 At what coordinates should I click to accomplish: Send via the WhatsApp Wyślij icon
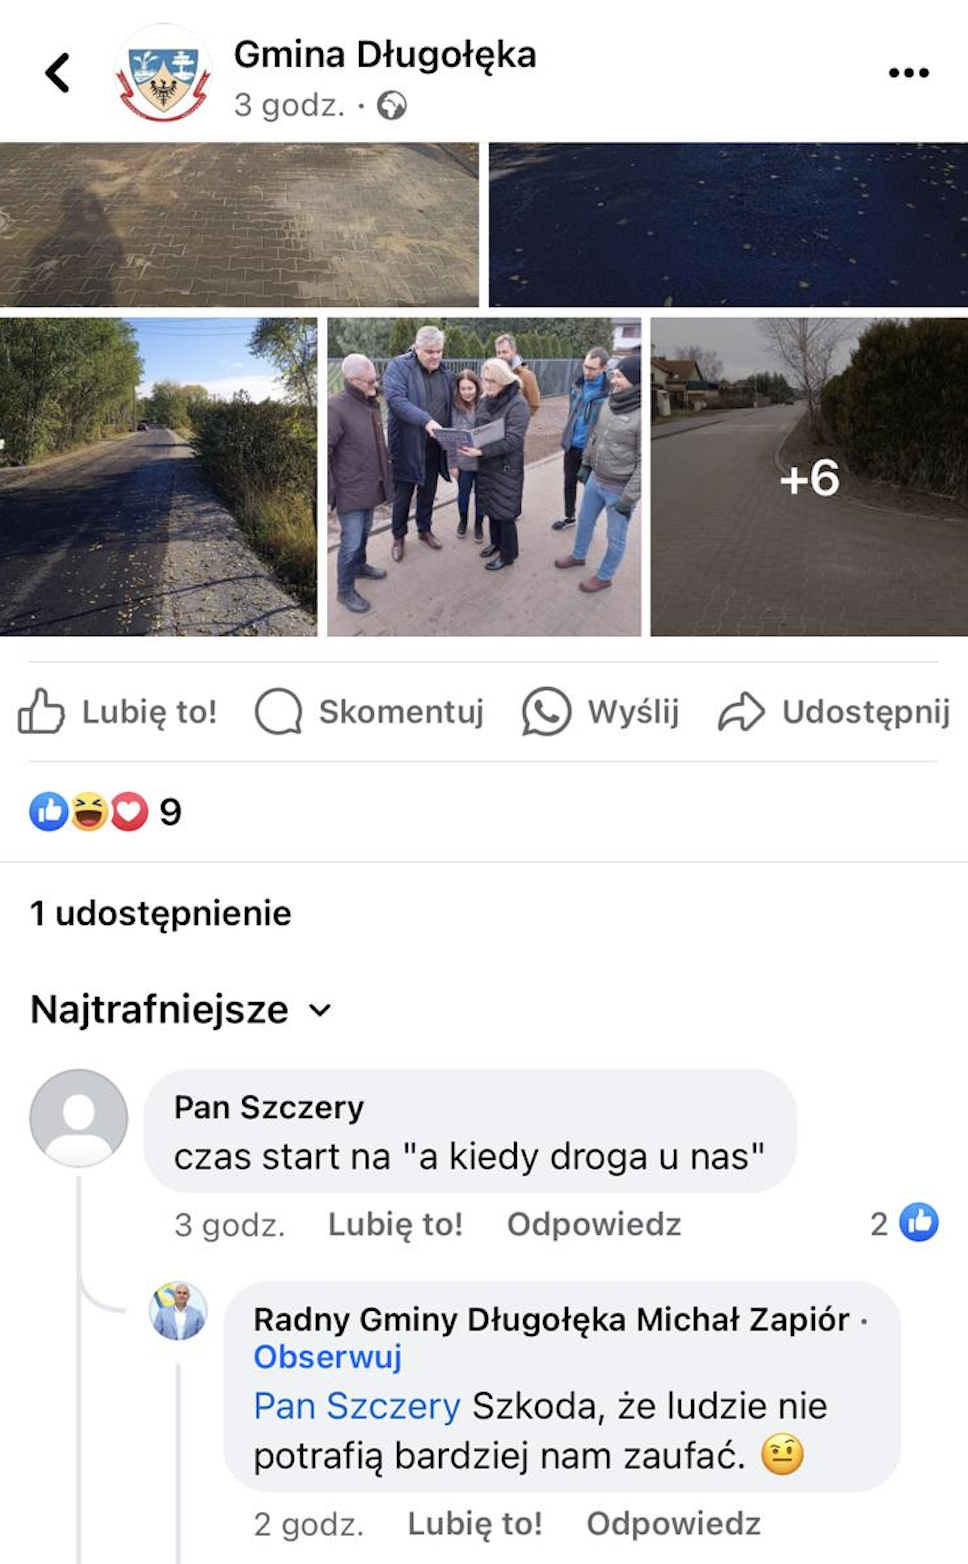(546, 712)
